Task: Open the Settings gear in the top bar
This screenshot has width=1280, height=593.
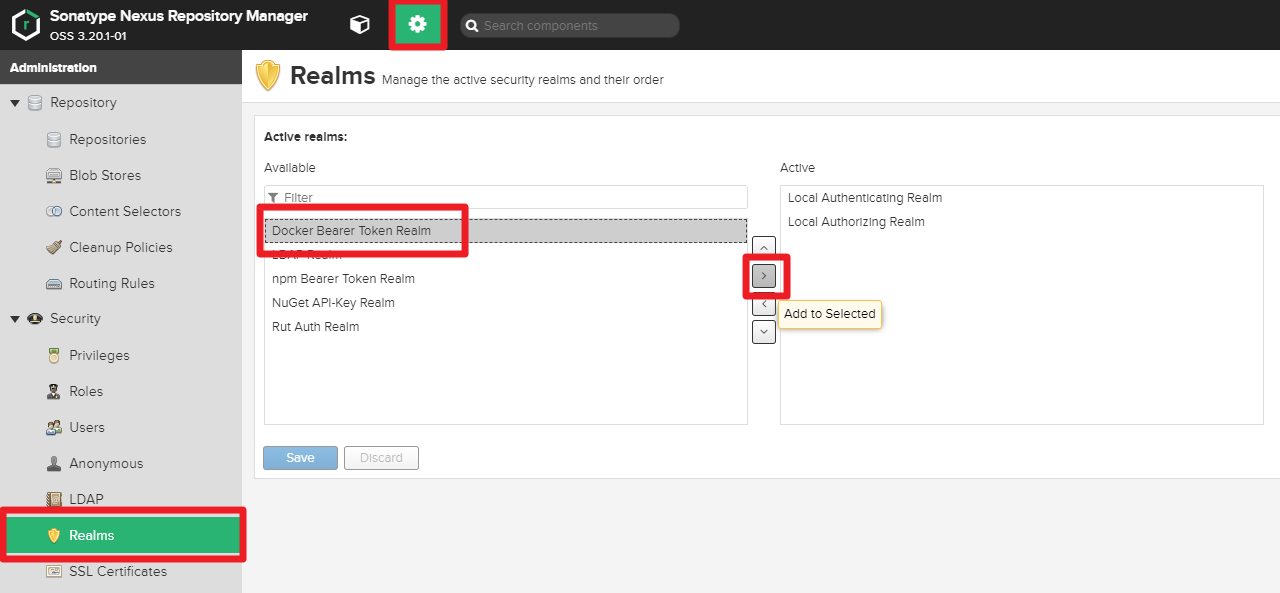Action: coord(417,24)
